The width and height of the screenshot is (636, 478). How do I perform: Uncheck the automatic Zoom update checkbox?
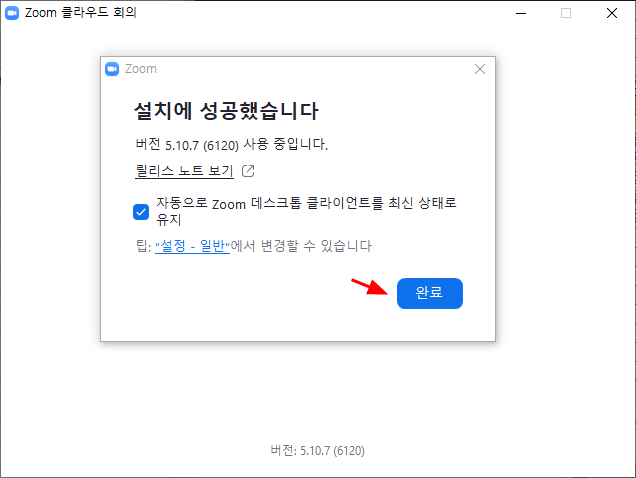(141, 212)
